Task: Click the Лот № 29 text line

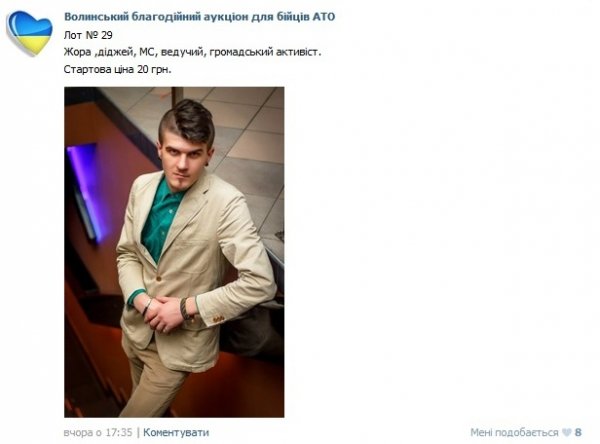Action: pyautogui.click(x=88, y=35)
